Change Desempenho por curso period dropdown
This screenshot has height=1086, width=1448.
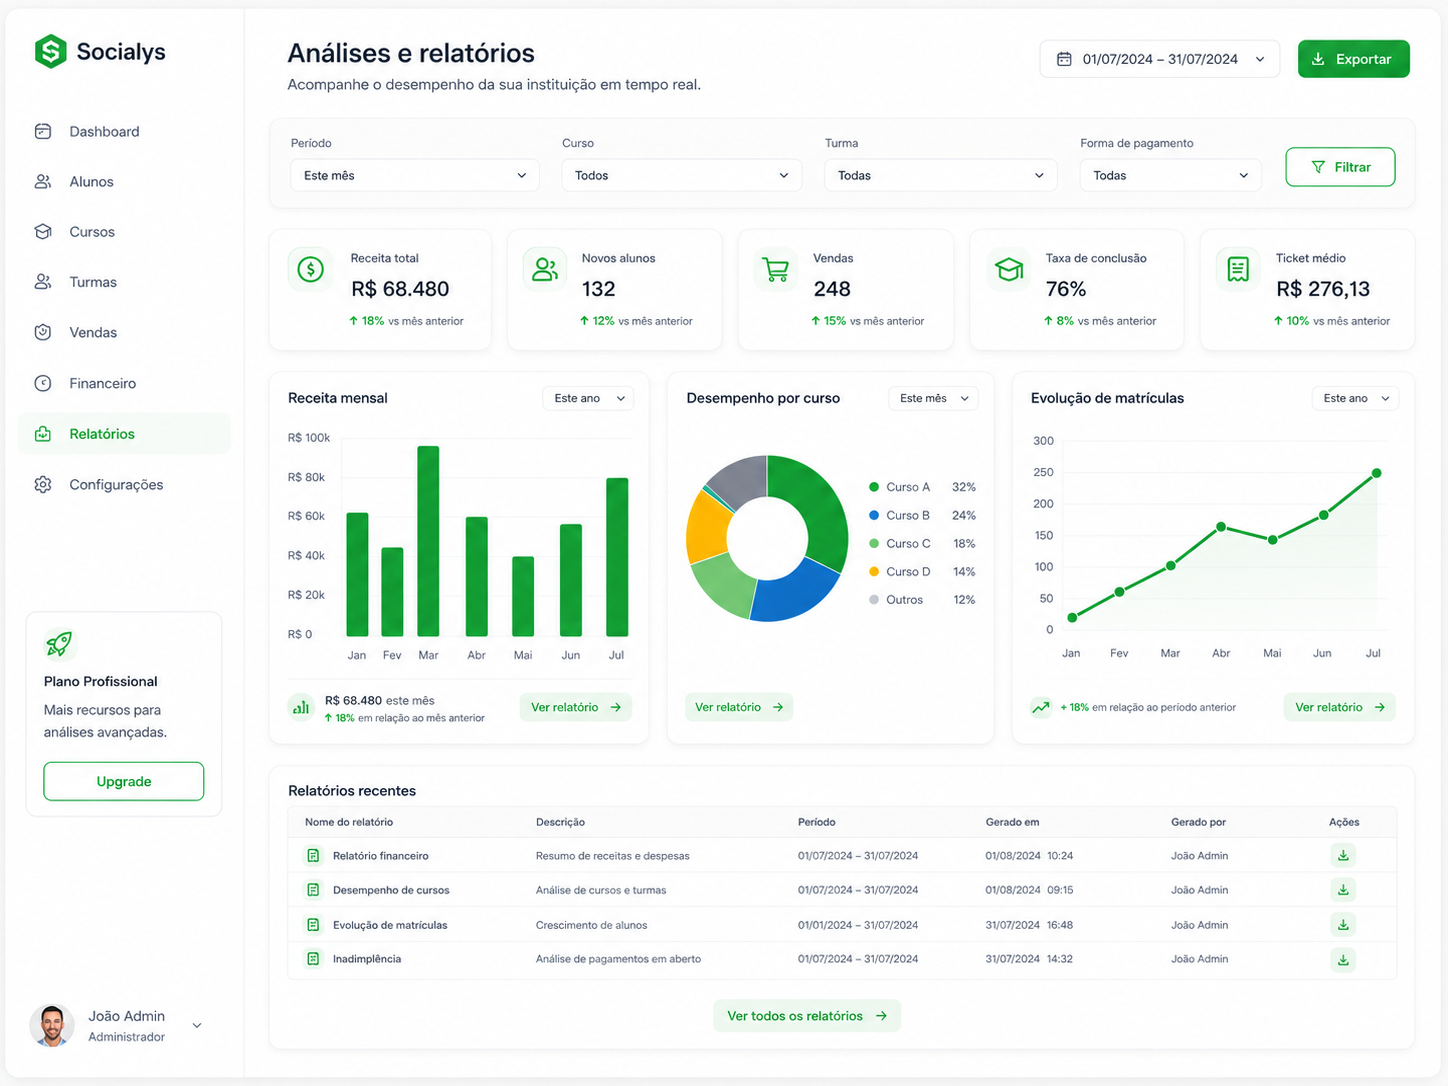click(934, 398)
